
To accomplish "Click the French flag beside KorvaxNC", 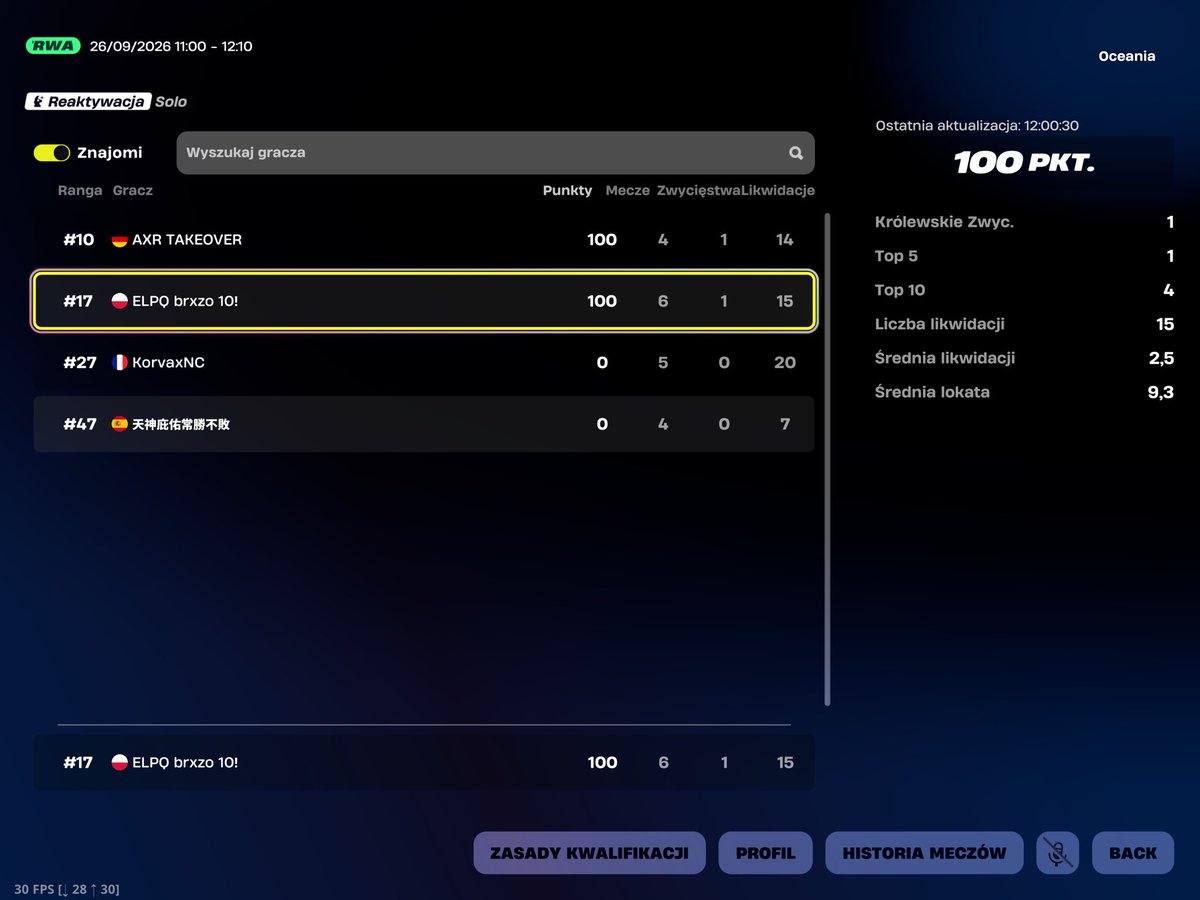I will [119, 363].
